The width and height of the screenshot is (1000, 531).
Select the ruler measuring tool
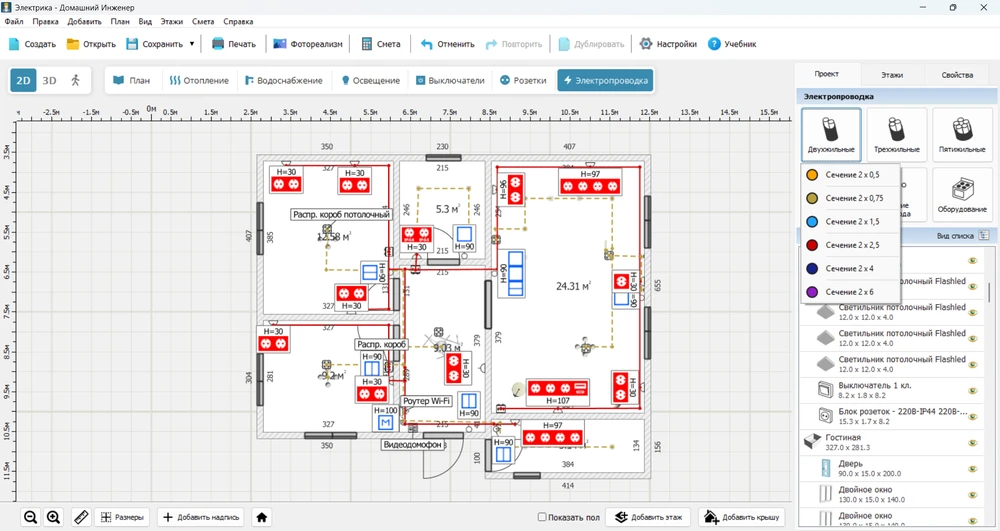78,517
